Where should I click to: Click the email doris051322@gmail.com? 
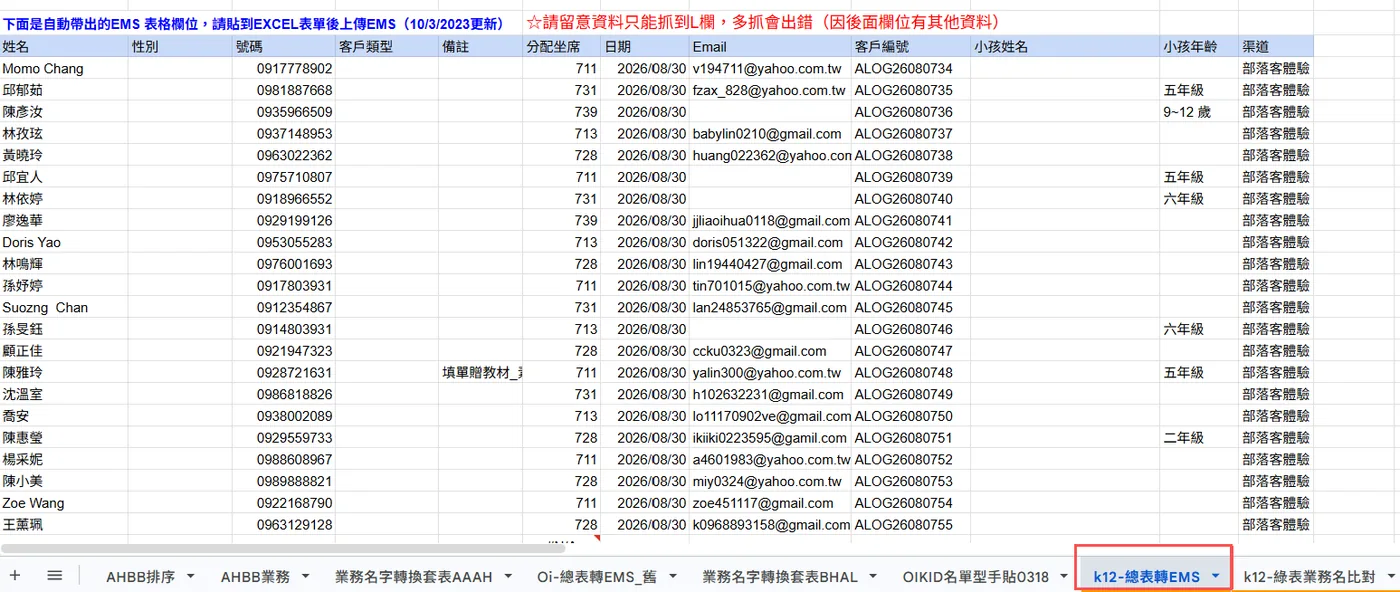pos(770,242)
